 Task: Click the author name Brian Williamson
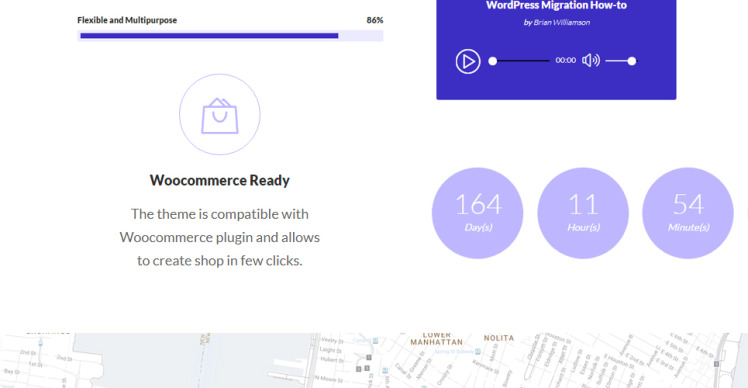[x=561, y=22]
